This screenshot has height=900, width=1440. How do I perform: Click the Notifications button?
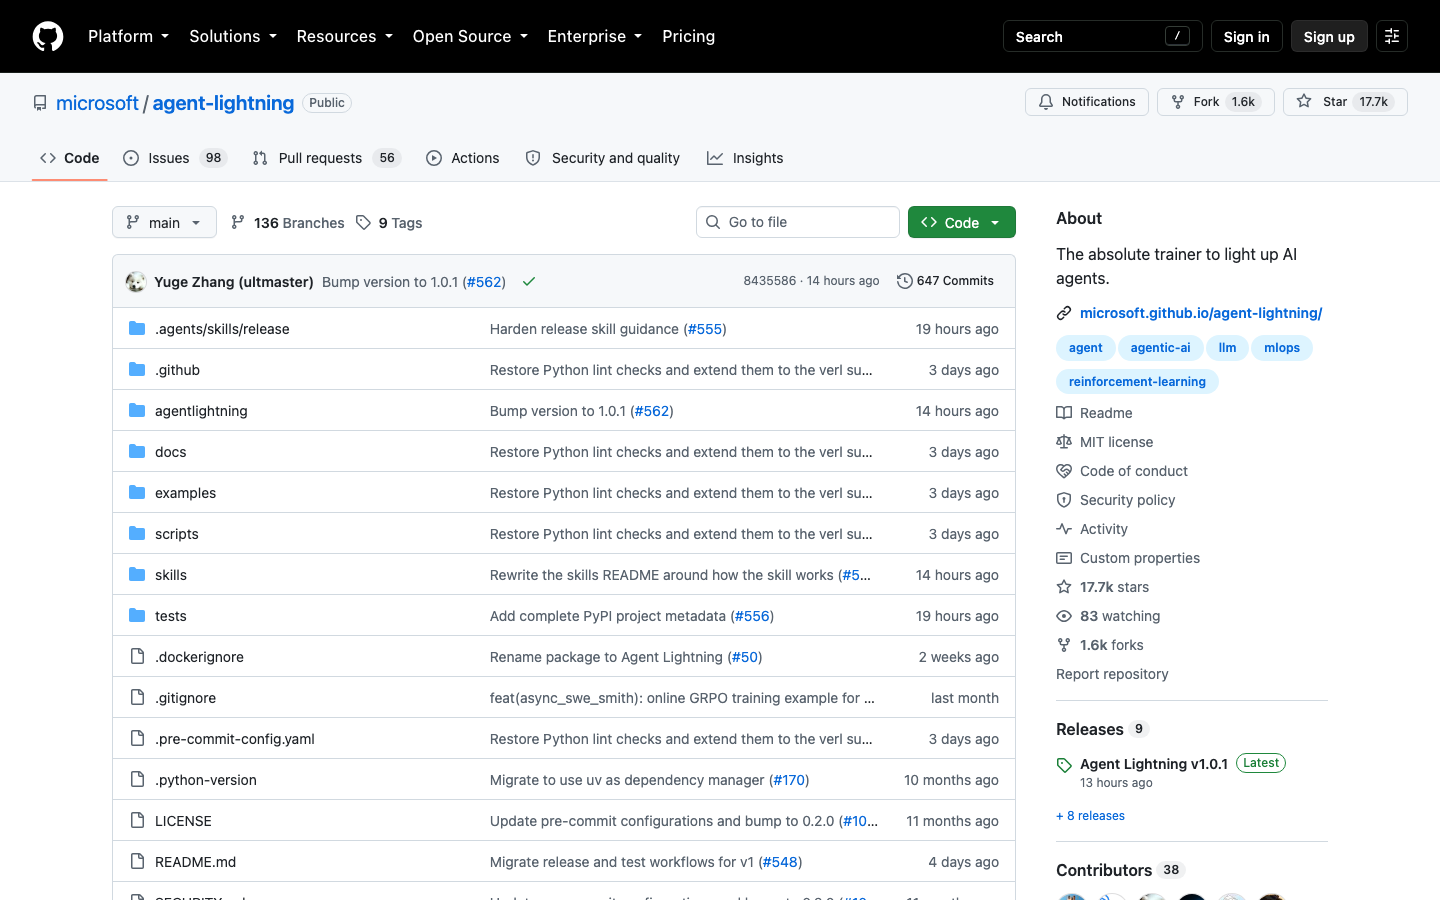[x=1087, y=102]
